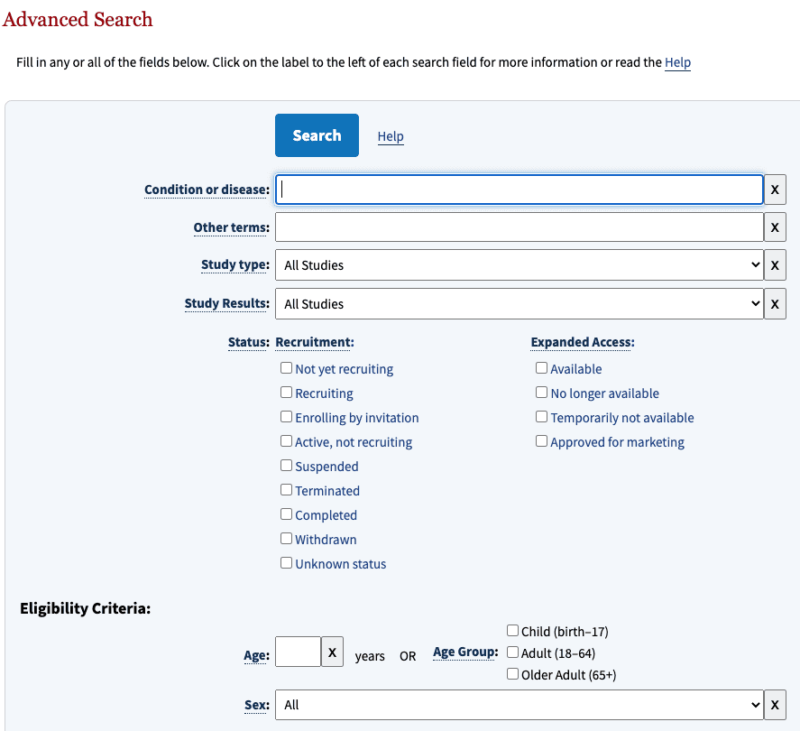Image resolution: width=800 pixels, height=731 pixels.
Task: Clear the Condition or disease field
Action: coord(775,189)
